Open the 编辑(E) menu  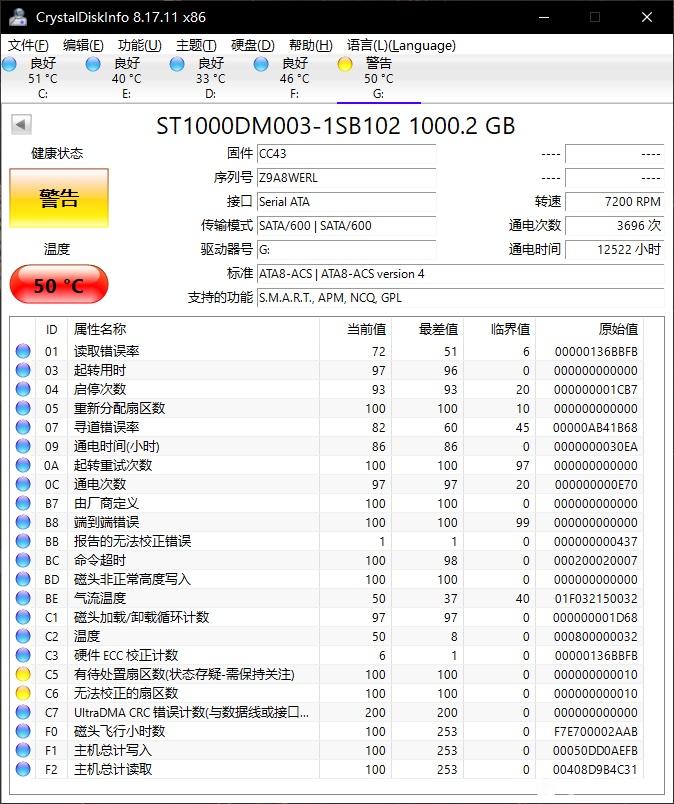[83, 45]
